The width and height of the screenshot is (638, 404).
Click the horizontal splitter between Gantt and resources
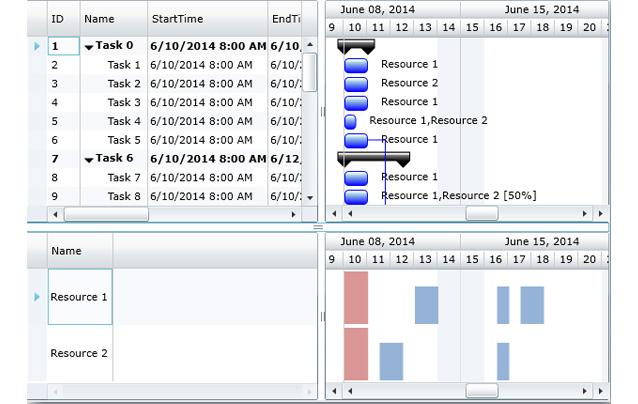pos(319,228)
